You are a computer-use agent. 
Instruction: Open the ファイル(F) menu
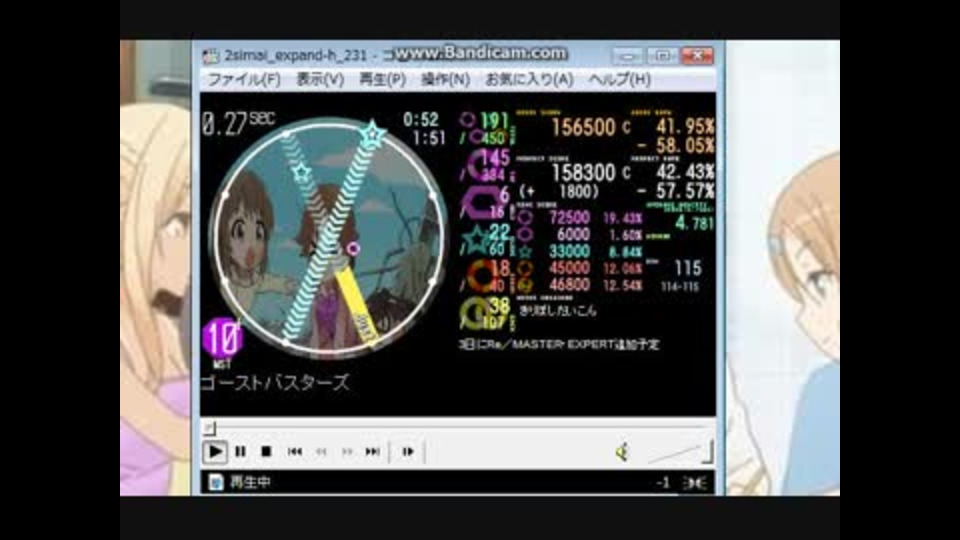(244, 80)
